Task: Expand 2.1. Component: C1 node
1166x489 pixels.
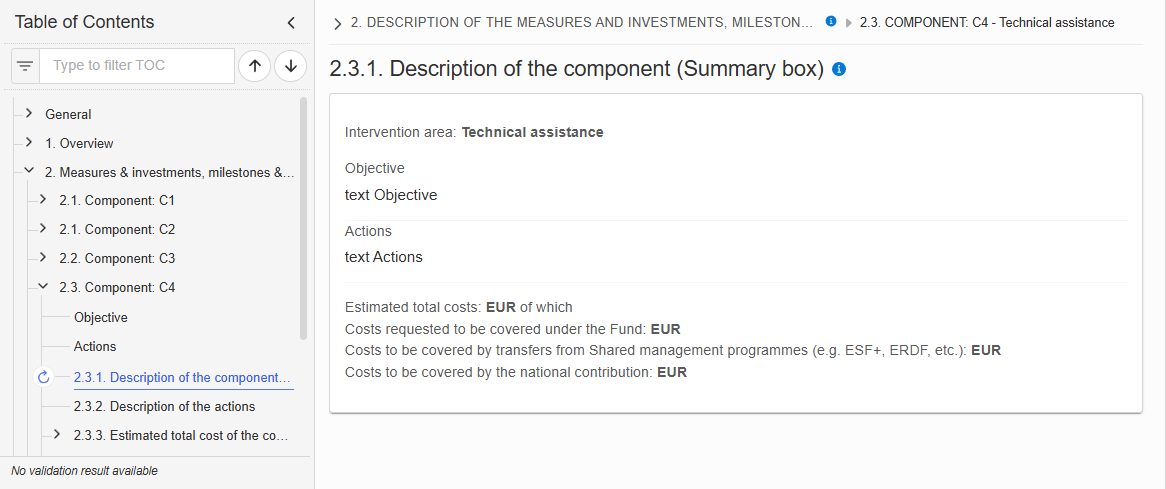Action: pos(43,200)
